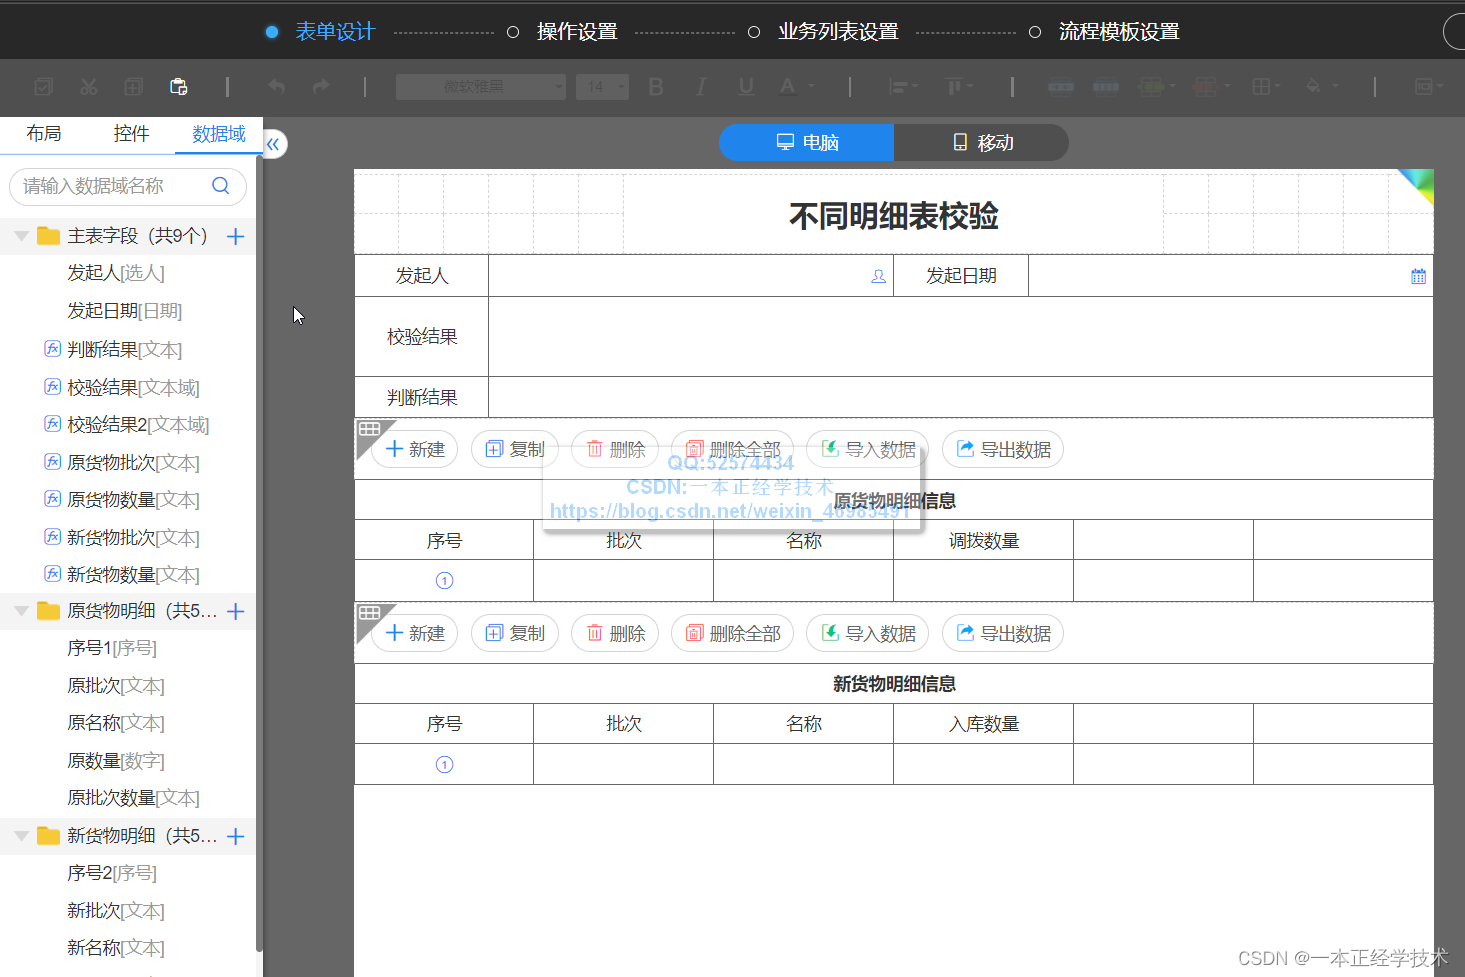Click 导入数据 in 新货物明细 table toolbar
The width and height of the screenshot is (1465, 977).
click(x=868, y=633)
